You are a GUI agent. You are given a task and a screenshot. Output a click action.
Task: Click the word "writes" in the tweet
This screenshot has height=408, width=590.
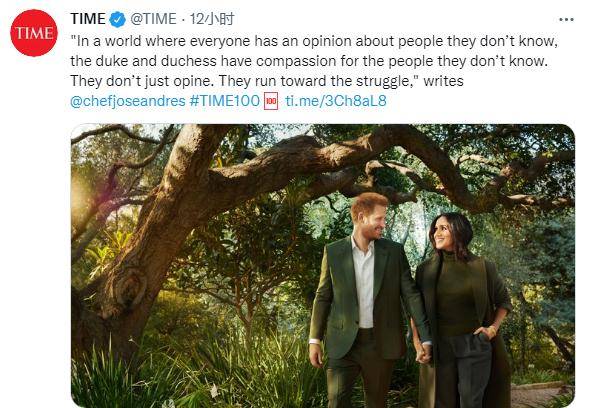click(x=443, y=81)
